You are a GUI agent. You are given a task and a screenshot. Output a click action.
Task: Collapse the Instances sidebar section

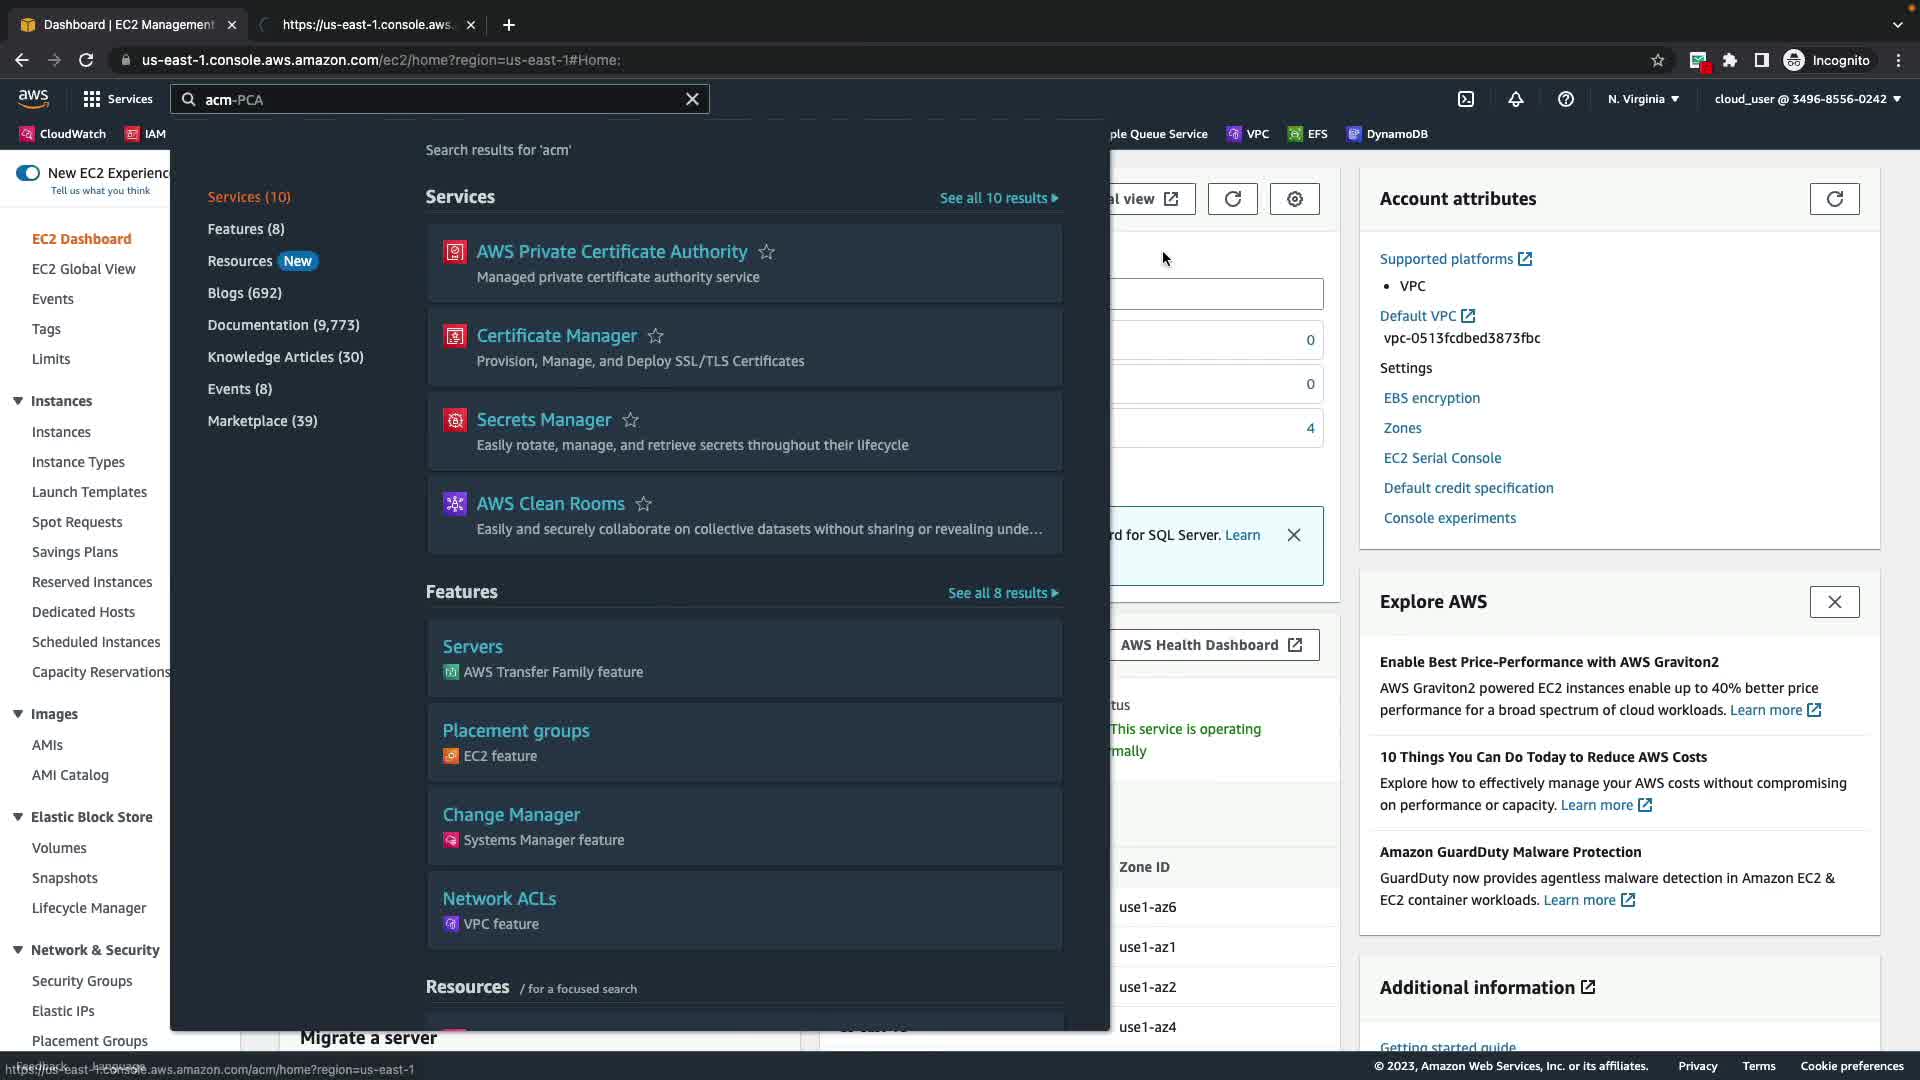(18, 401)
